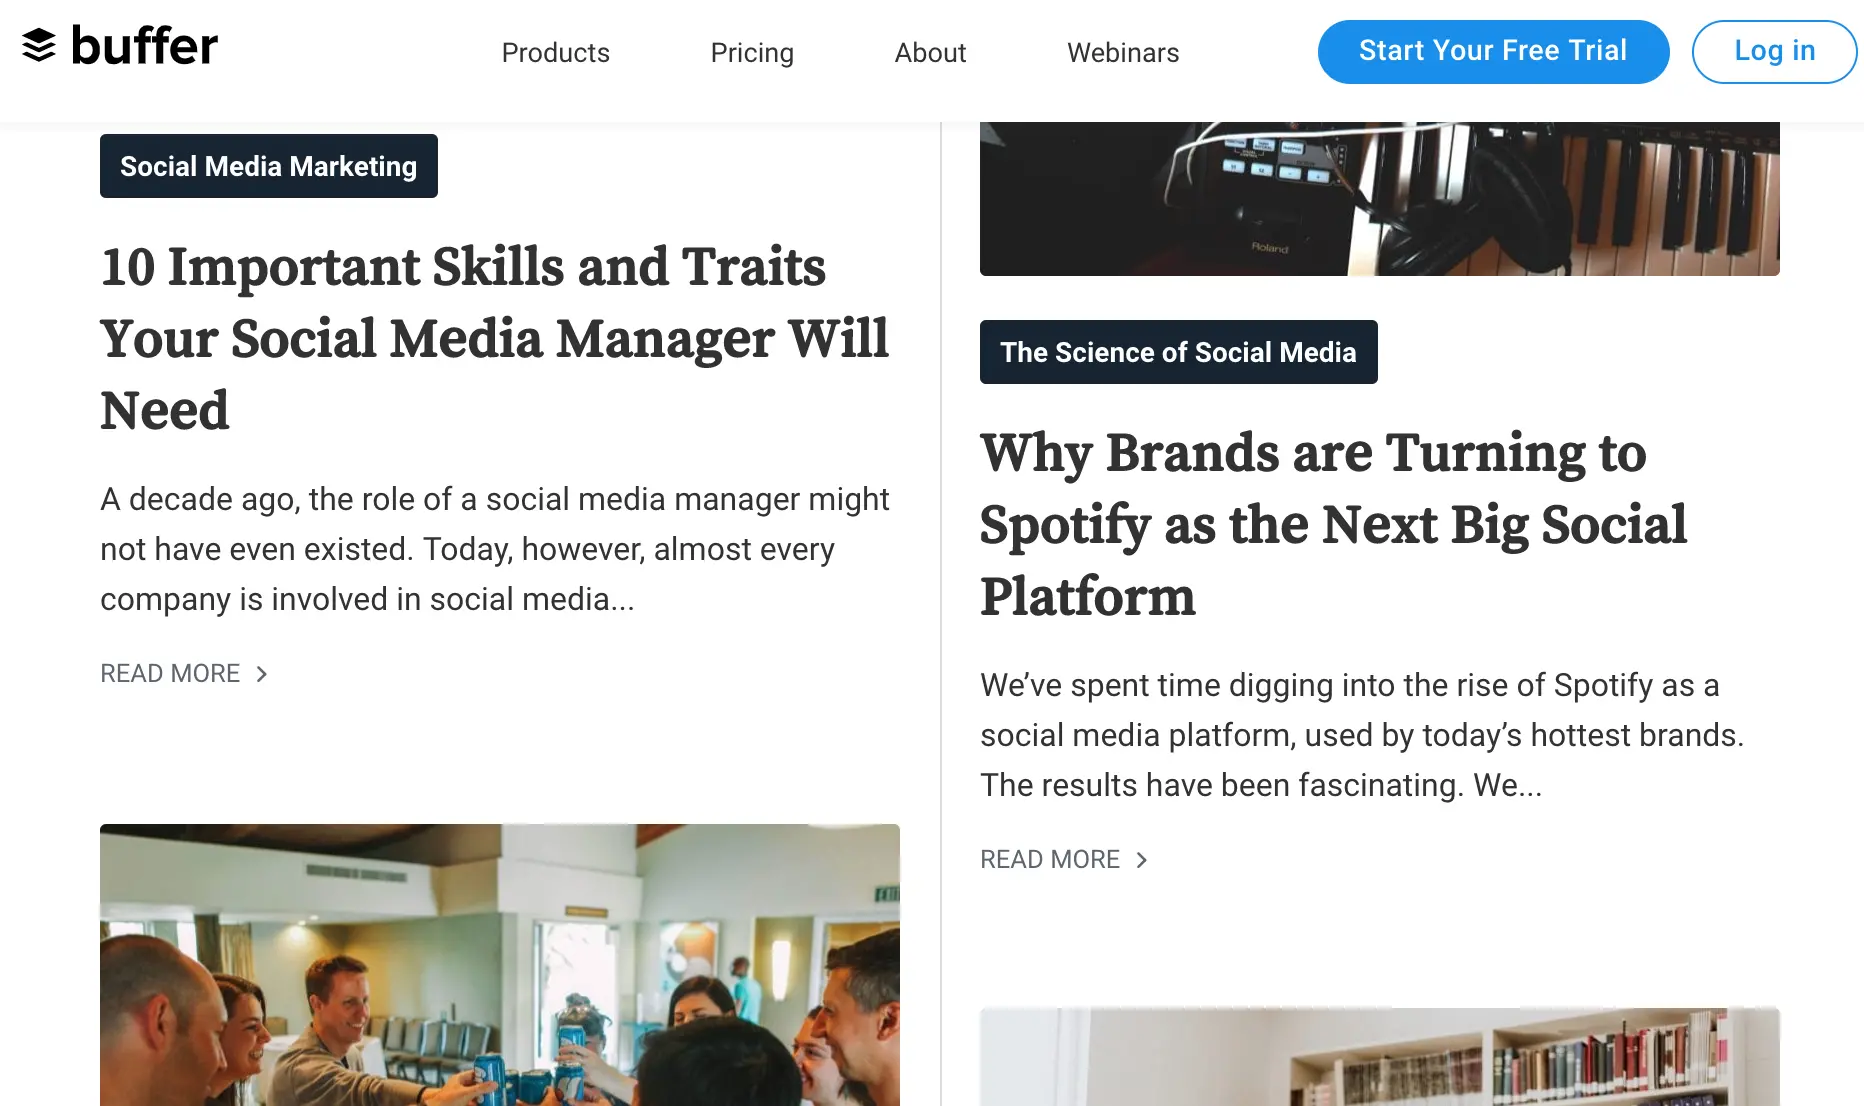Open the Webinars section
1864x1106 pixels.
point(1123,52)
